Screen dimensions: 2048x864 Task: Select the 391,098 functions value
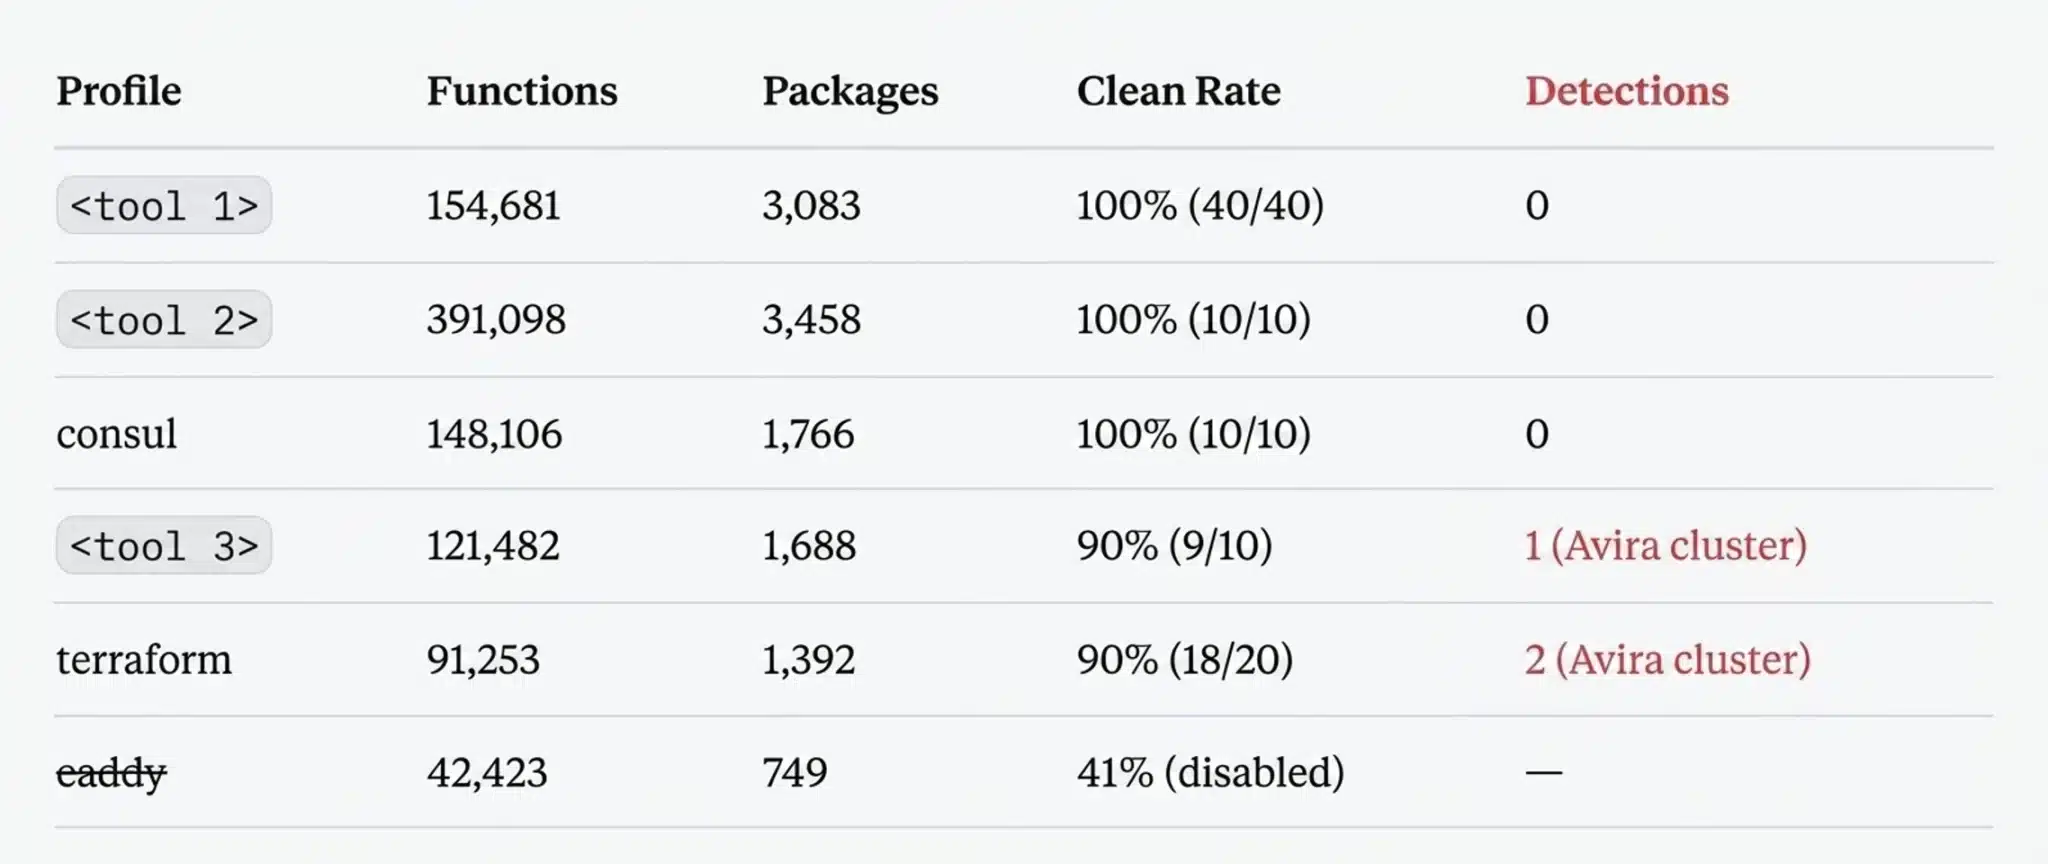point(496,320)
